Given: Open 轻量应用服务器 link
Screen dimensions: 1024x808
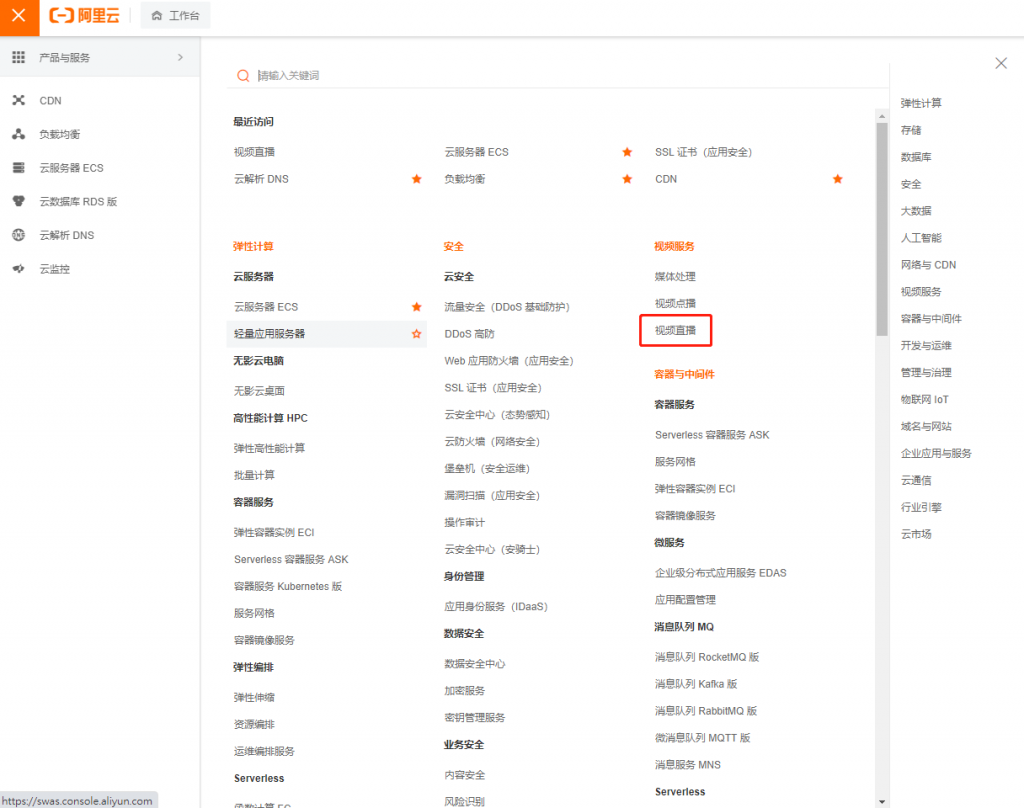Looking at the screenshot, I should point(270,334).
